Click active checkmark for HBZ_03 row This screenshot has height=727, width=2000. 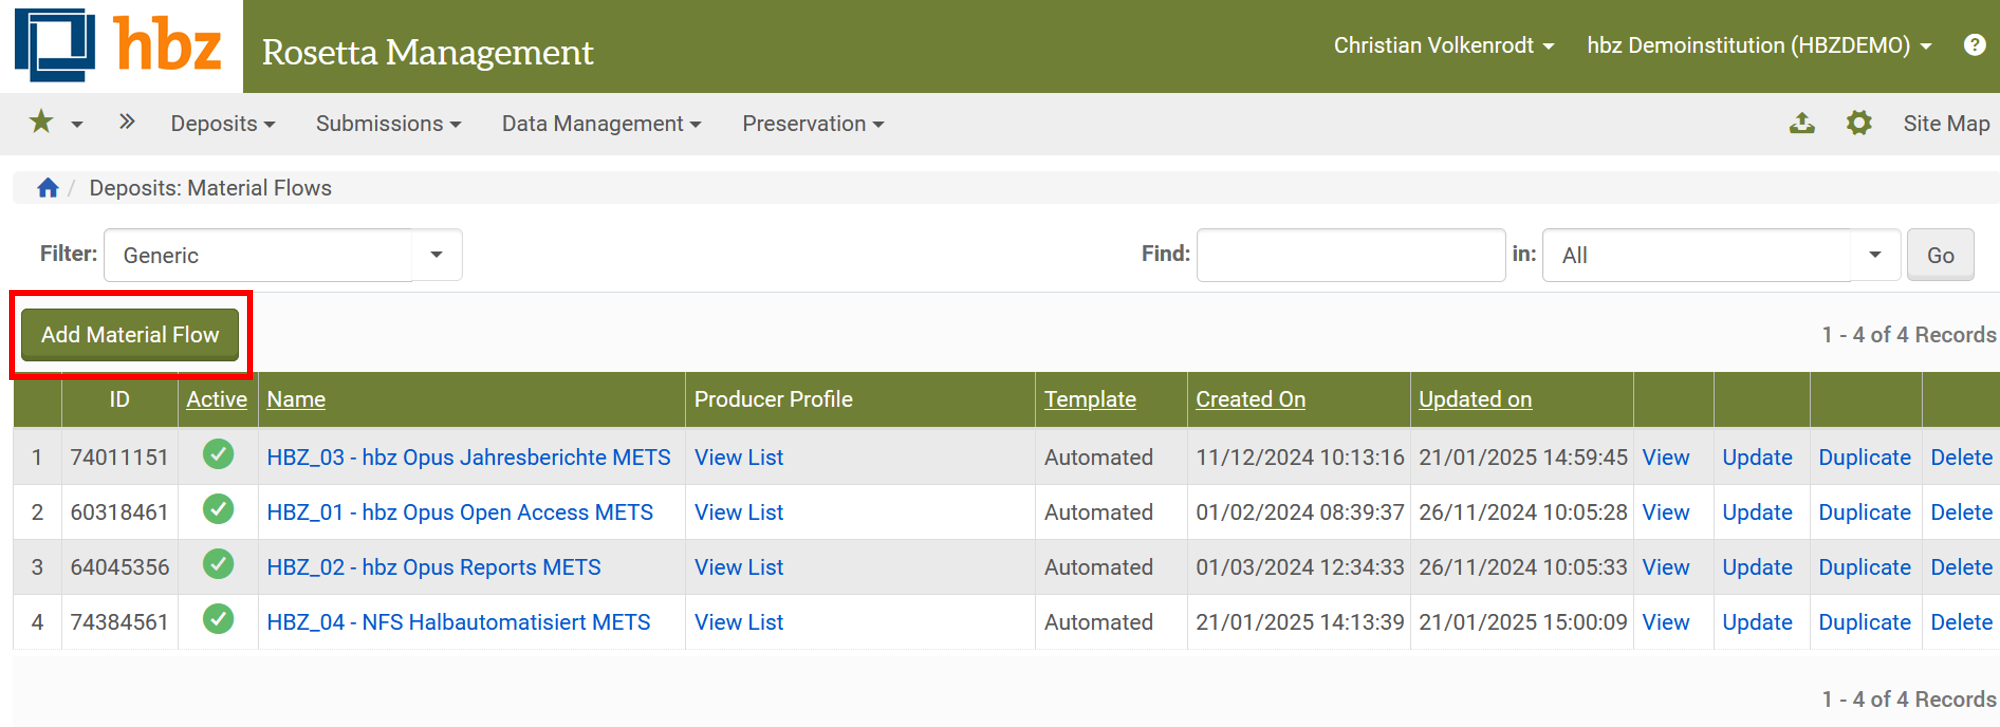(x=218, y=455)
